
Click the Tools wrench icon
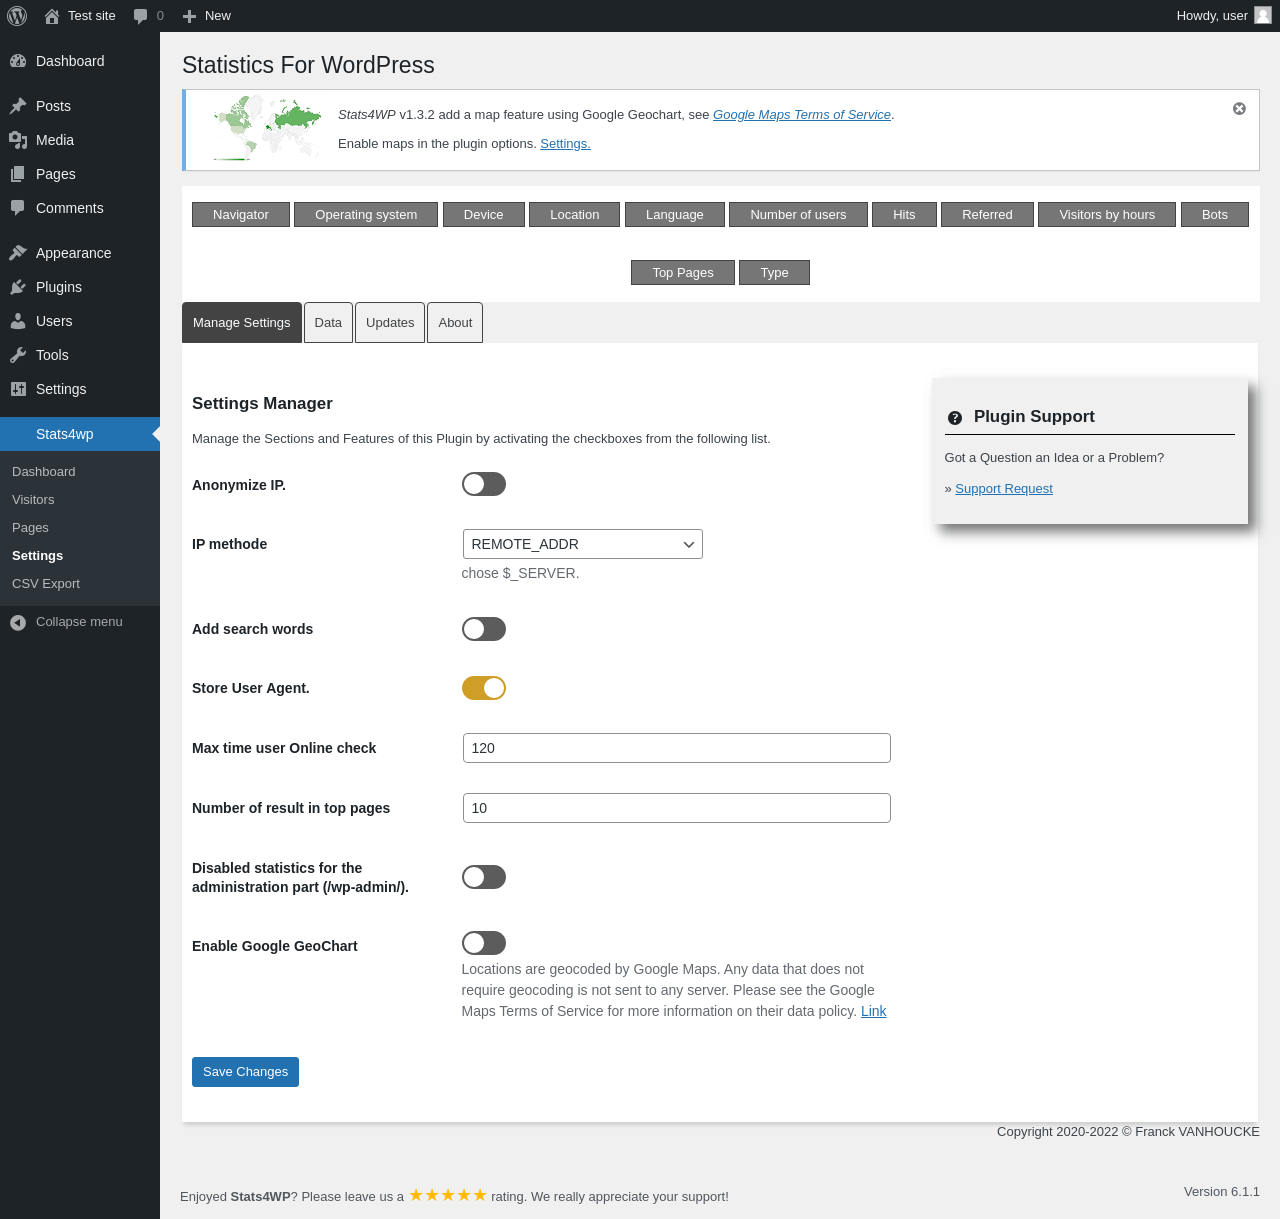click(x=18, y=355)
